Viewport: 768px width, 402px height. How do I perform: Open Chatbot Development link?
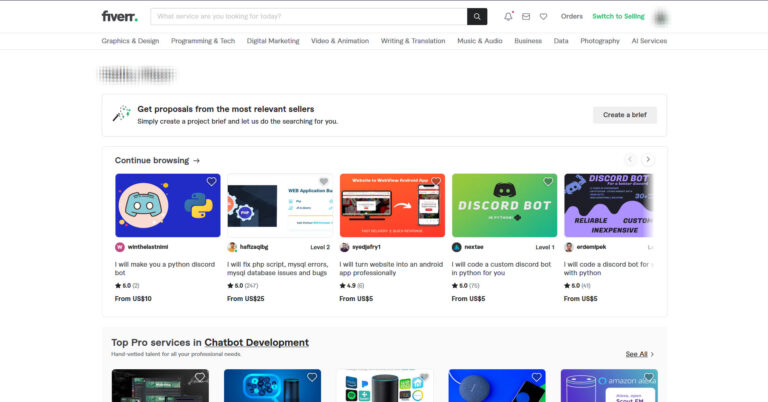(257, 343)
